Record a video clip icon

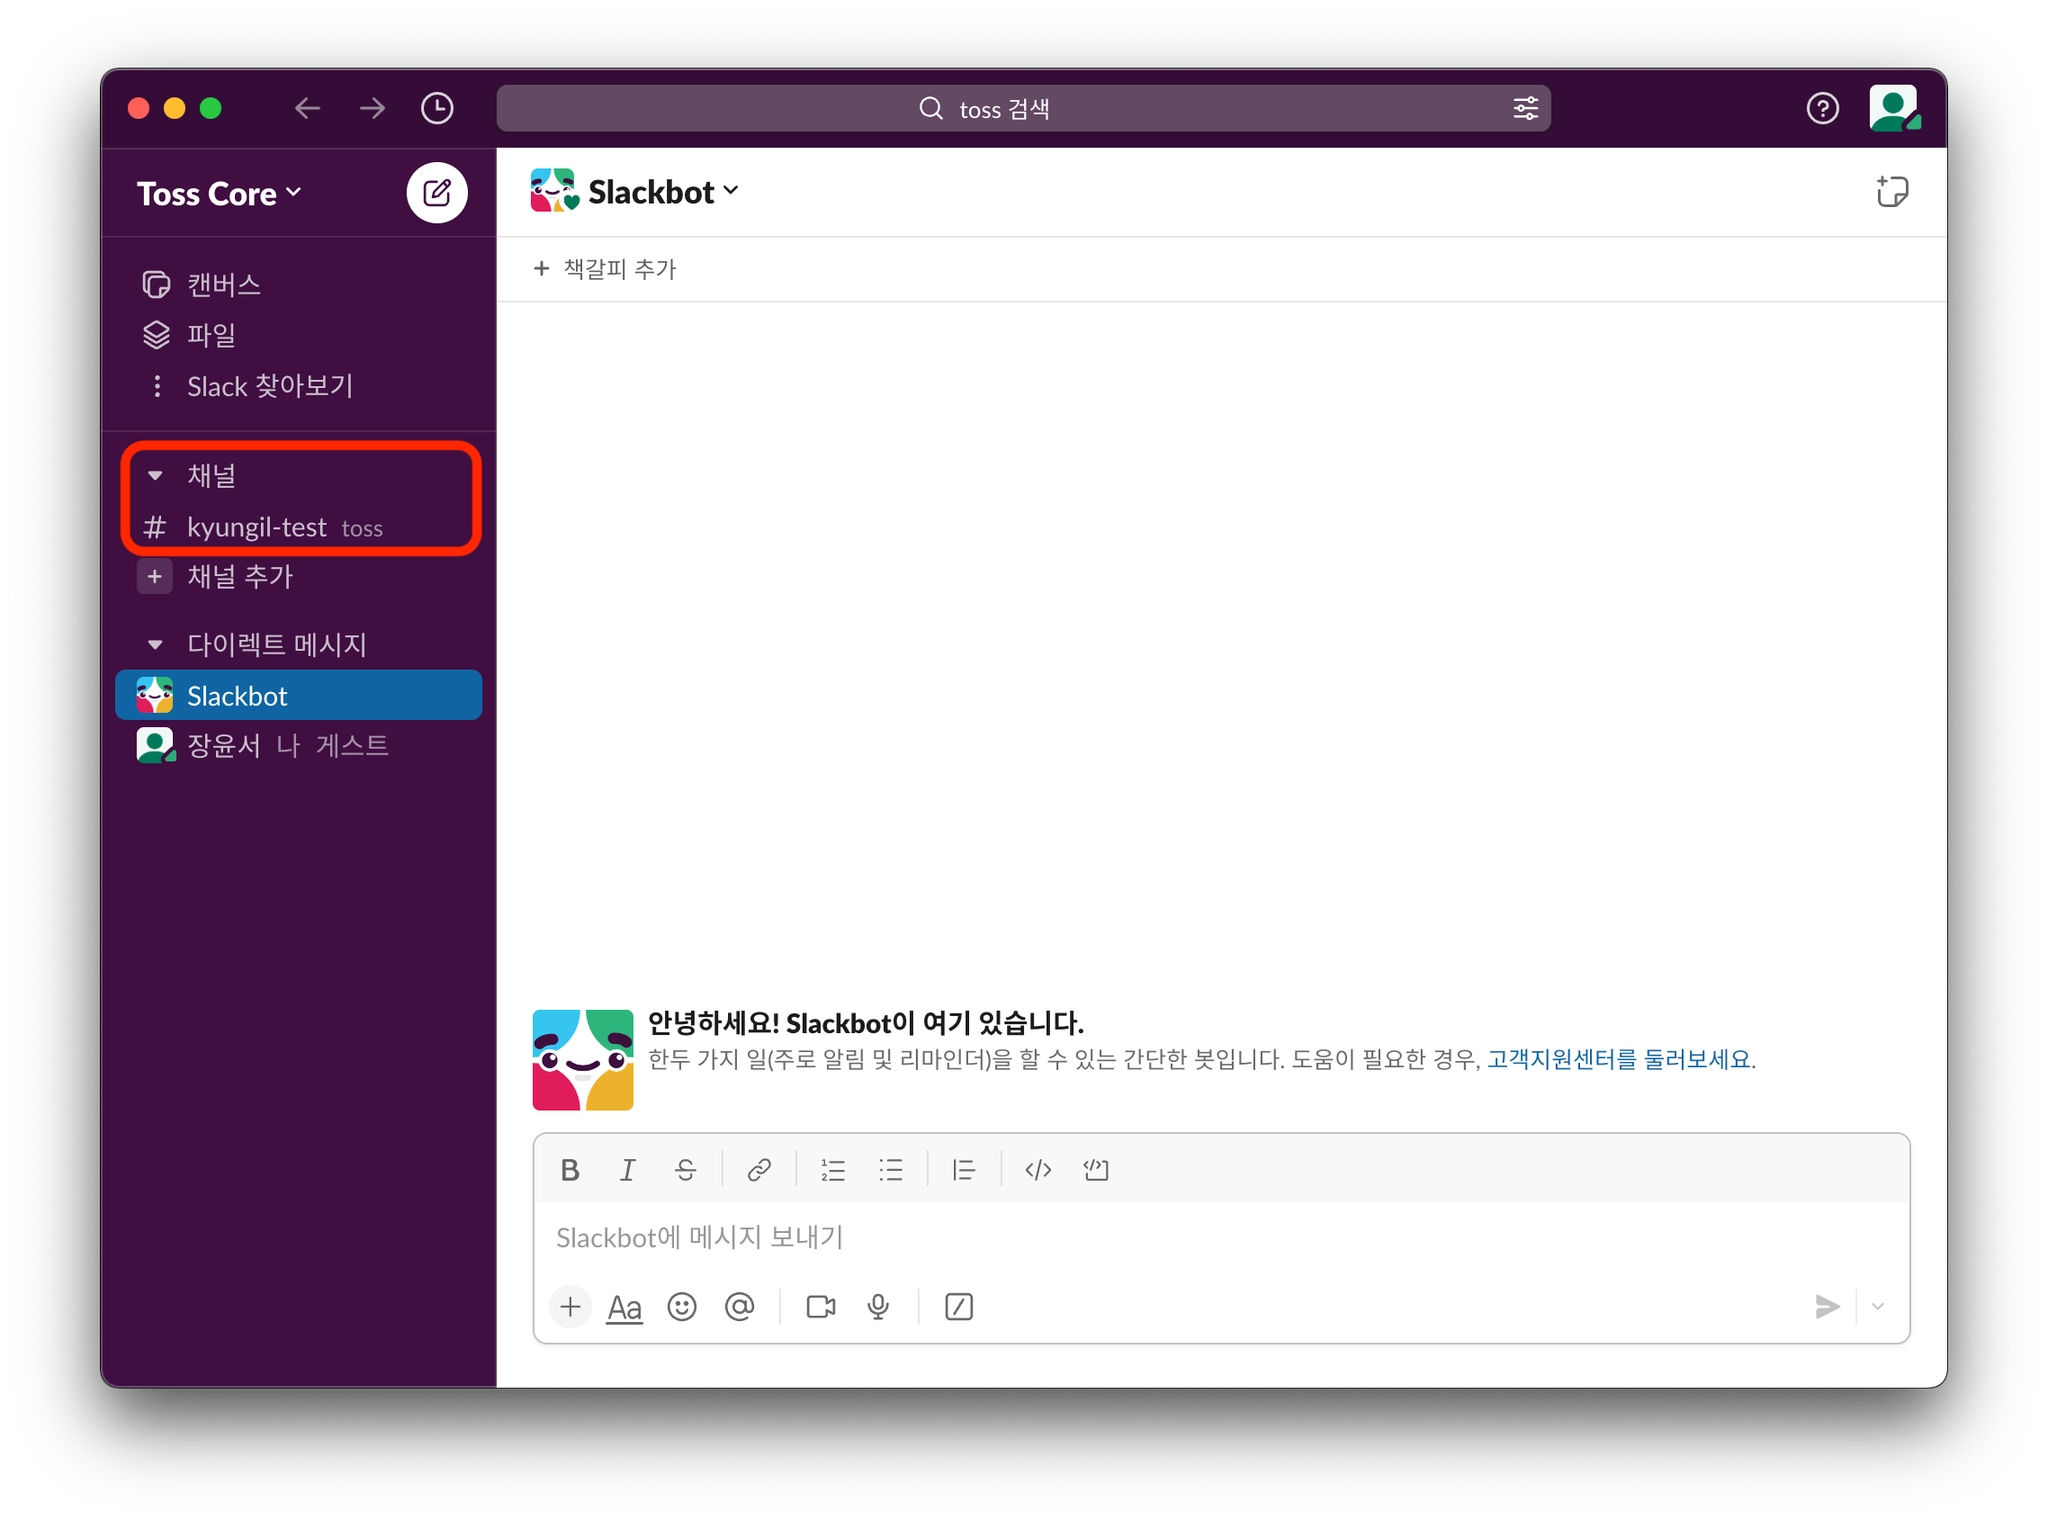[820, 1306]
